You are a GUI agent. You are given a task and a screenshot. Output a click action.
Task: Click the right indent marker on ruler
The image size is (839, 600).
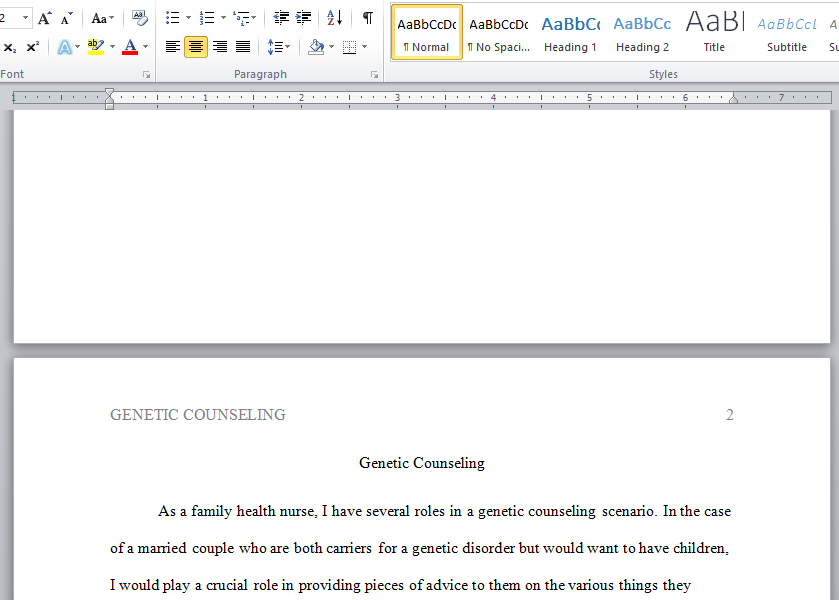(734, 98)
